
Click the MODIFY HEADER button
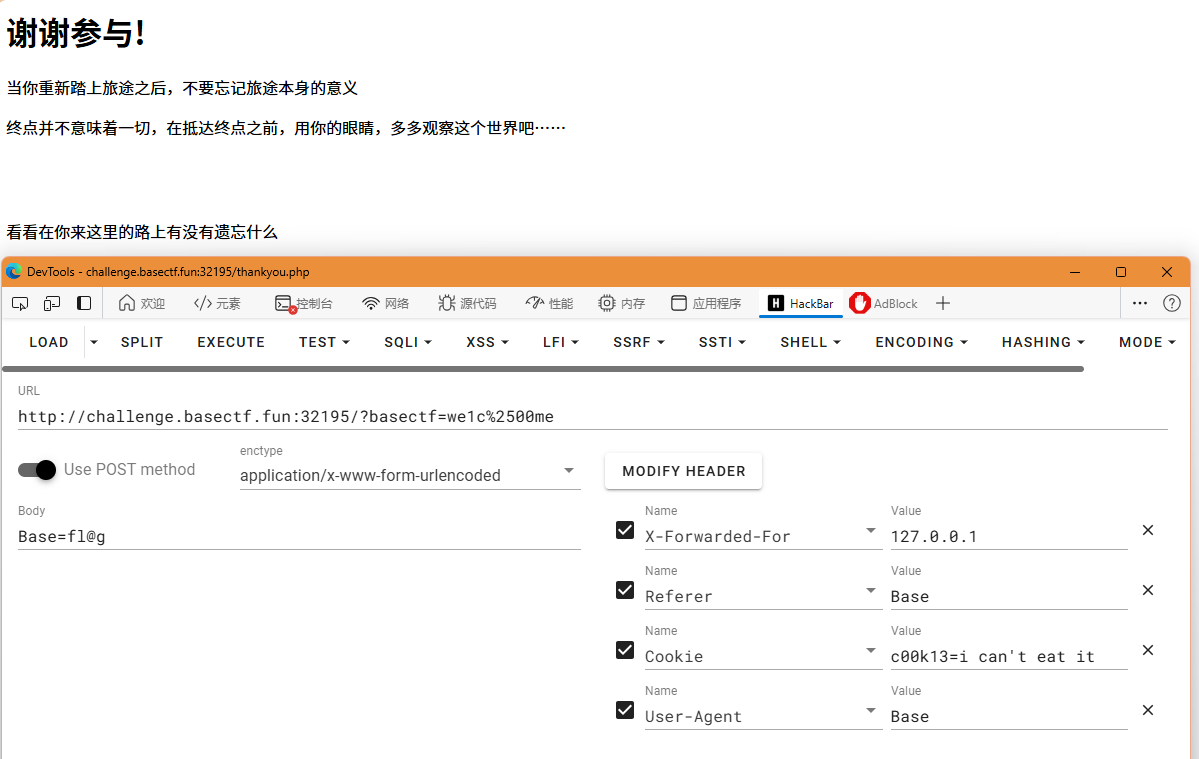tap(683, 471)
